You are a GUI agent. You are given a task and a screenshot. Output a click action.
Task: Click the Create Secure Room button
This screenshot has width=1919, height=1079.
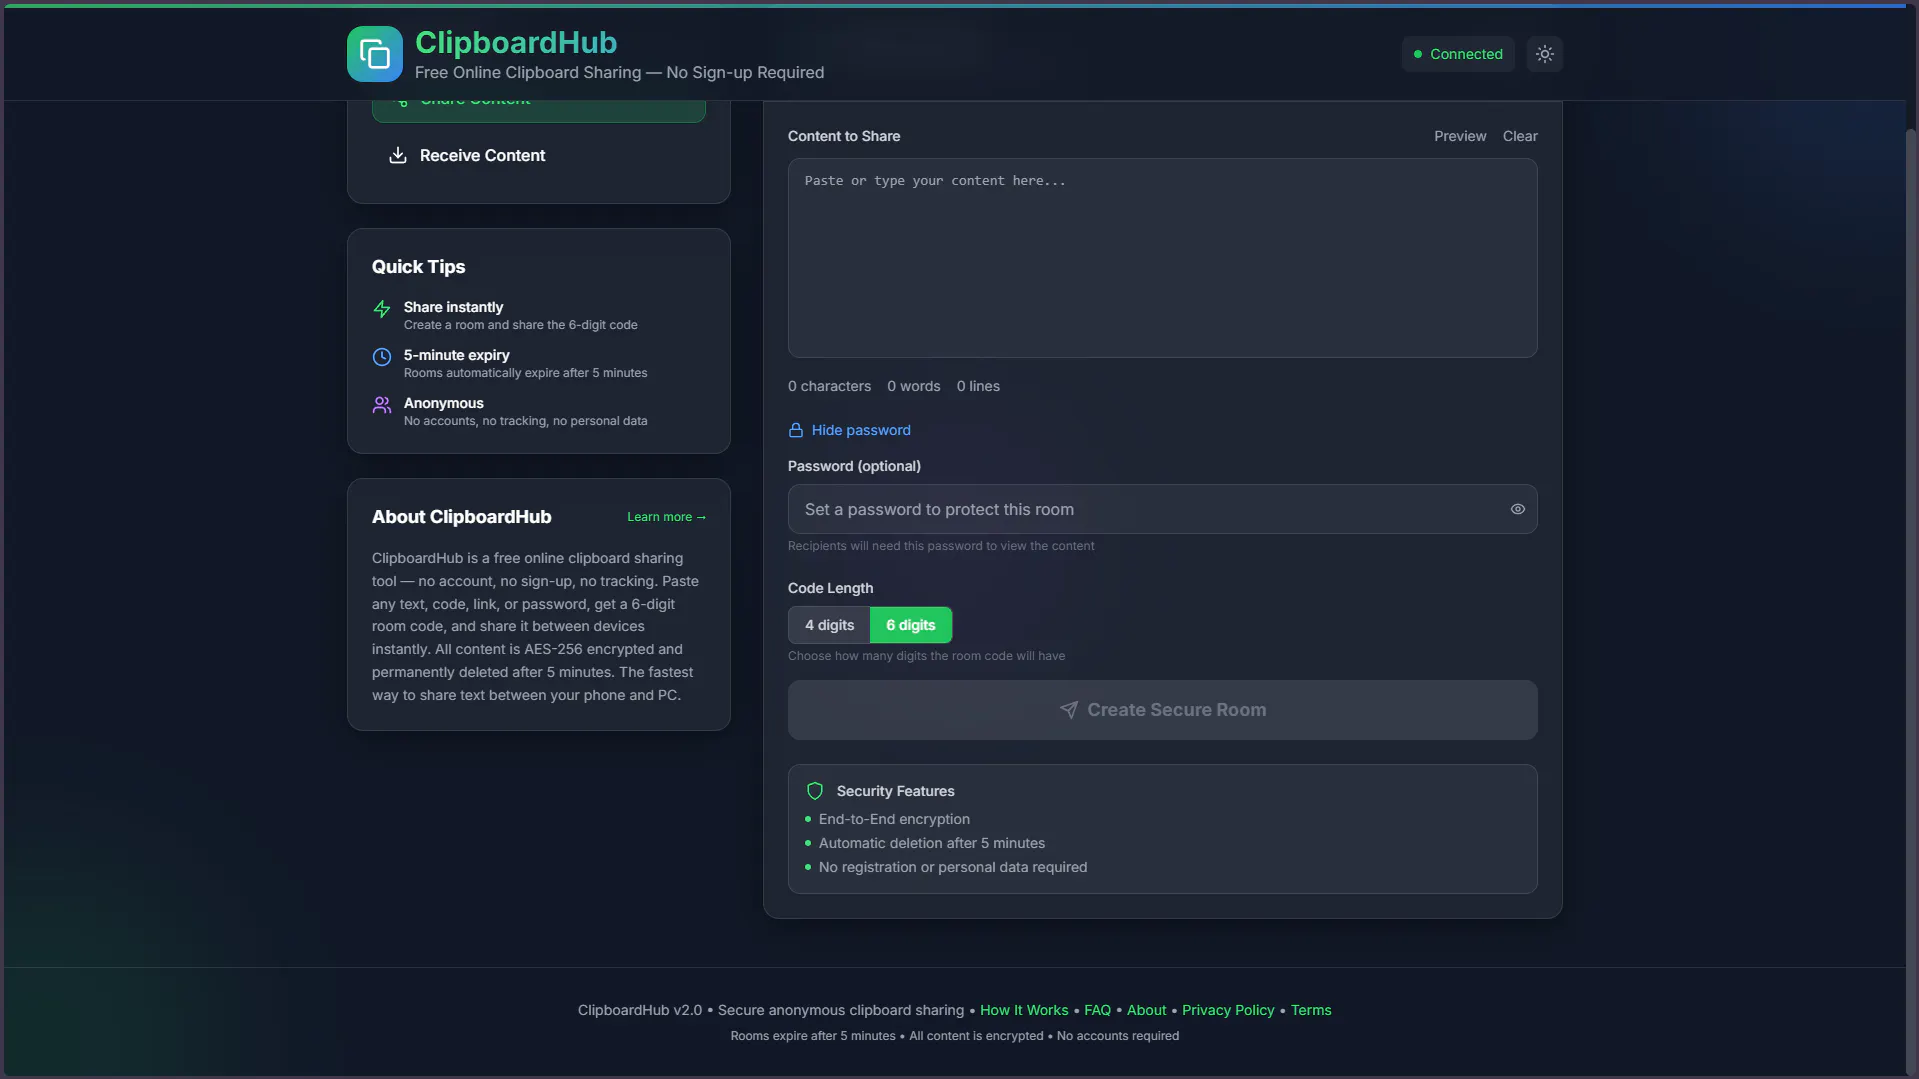[x=1162, y=710]
